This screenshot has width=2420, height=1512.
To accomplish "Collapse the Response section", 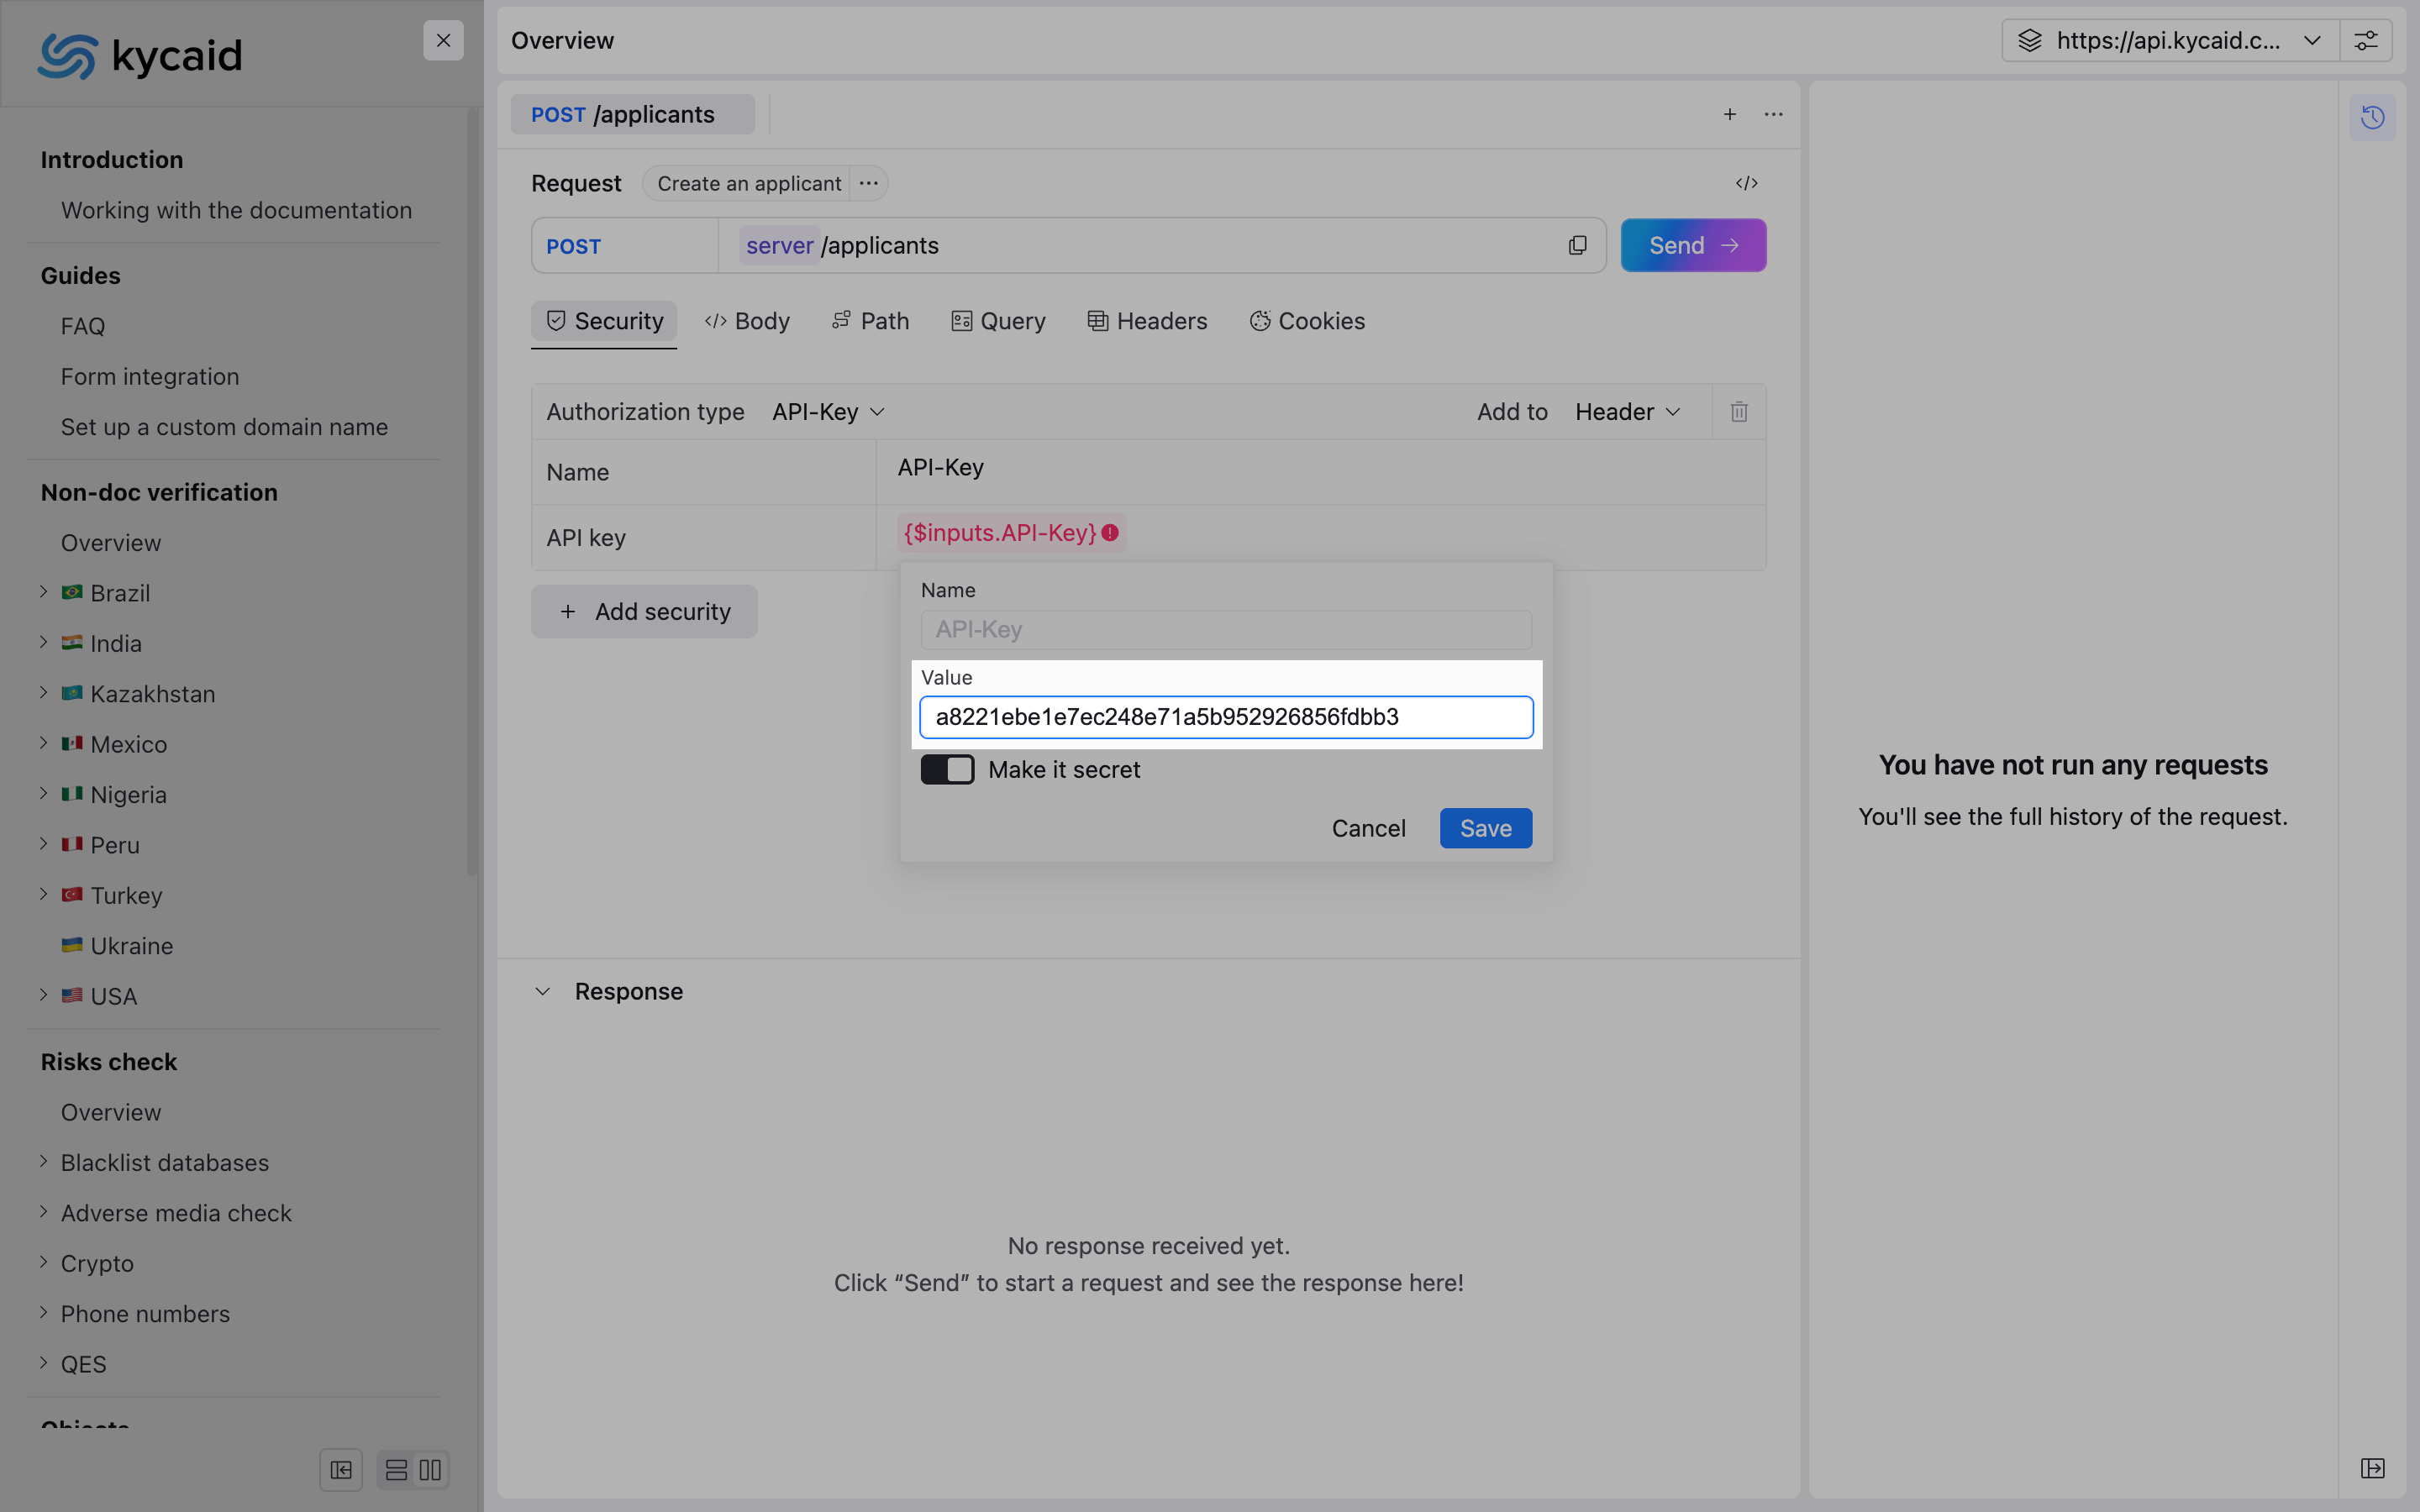I will click(x=543, y=991).
